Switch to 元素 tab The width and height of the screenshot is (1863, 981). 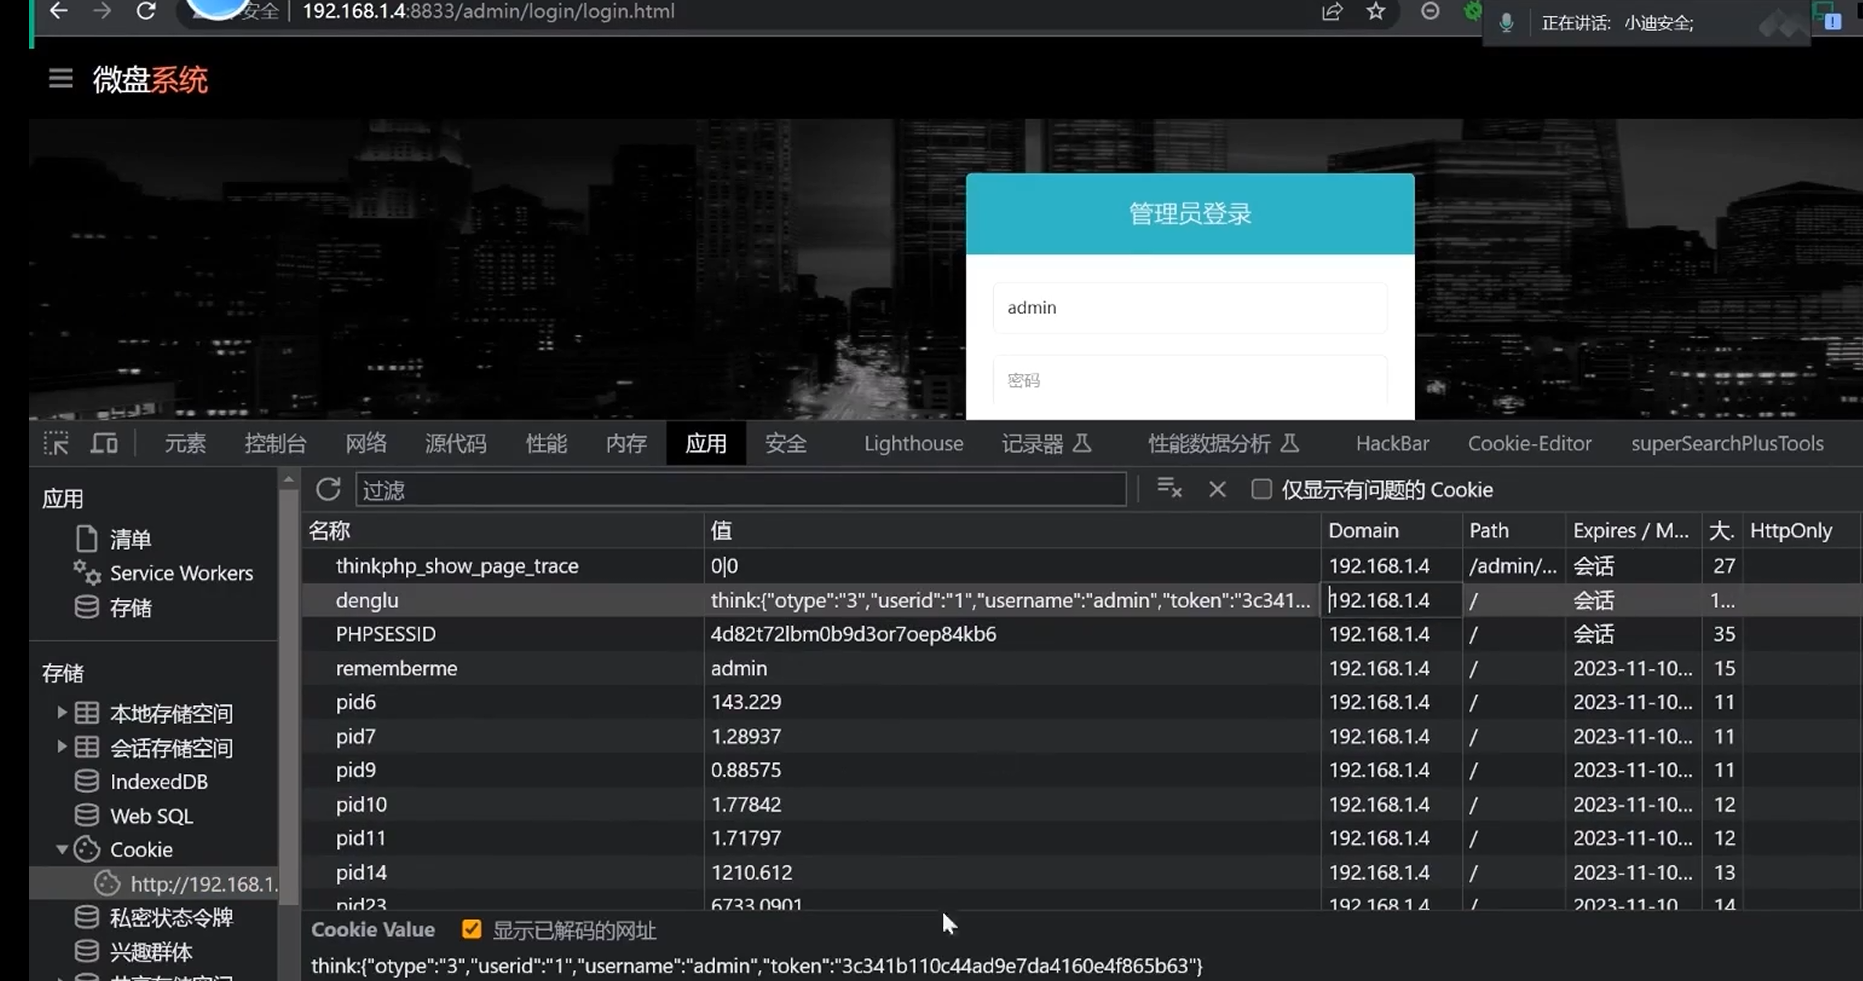tap(185, 443)
